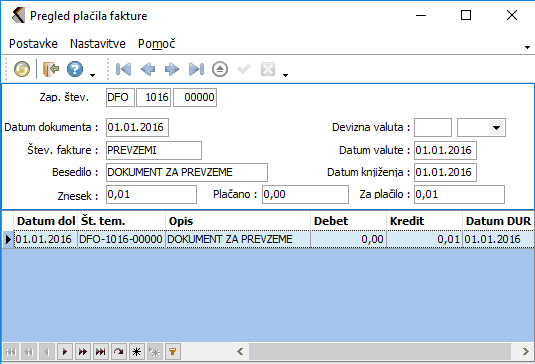
Task: Click the 1016 field of Zap. štev.
Action: tap(154, 98)
